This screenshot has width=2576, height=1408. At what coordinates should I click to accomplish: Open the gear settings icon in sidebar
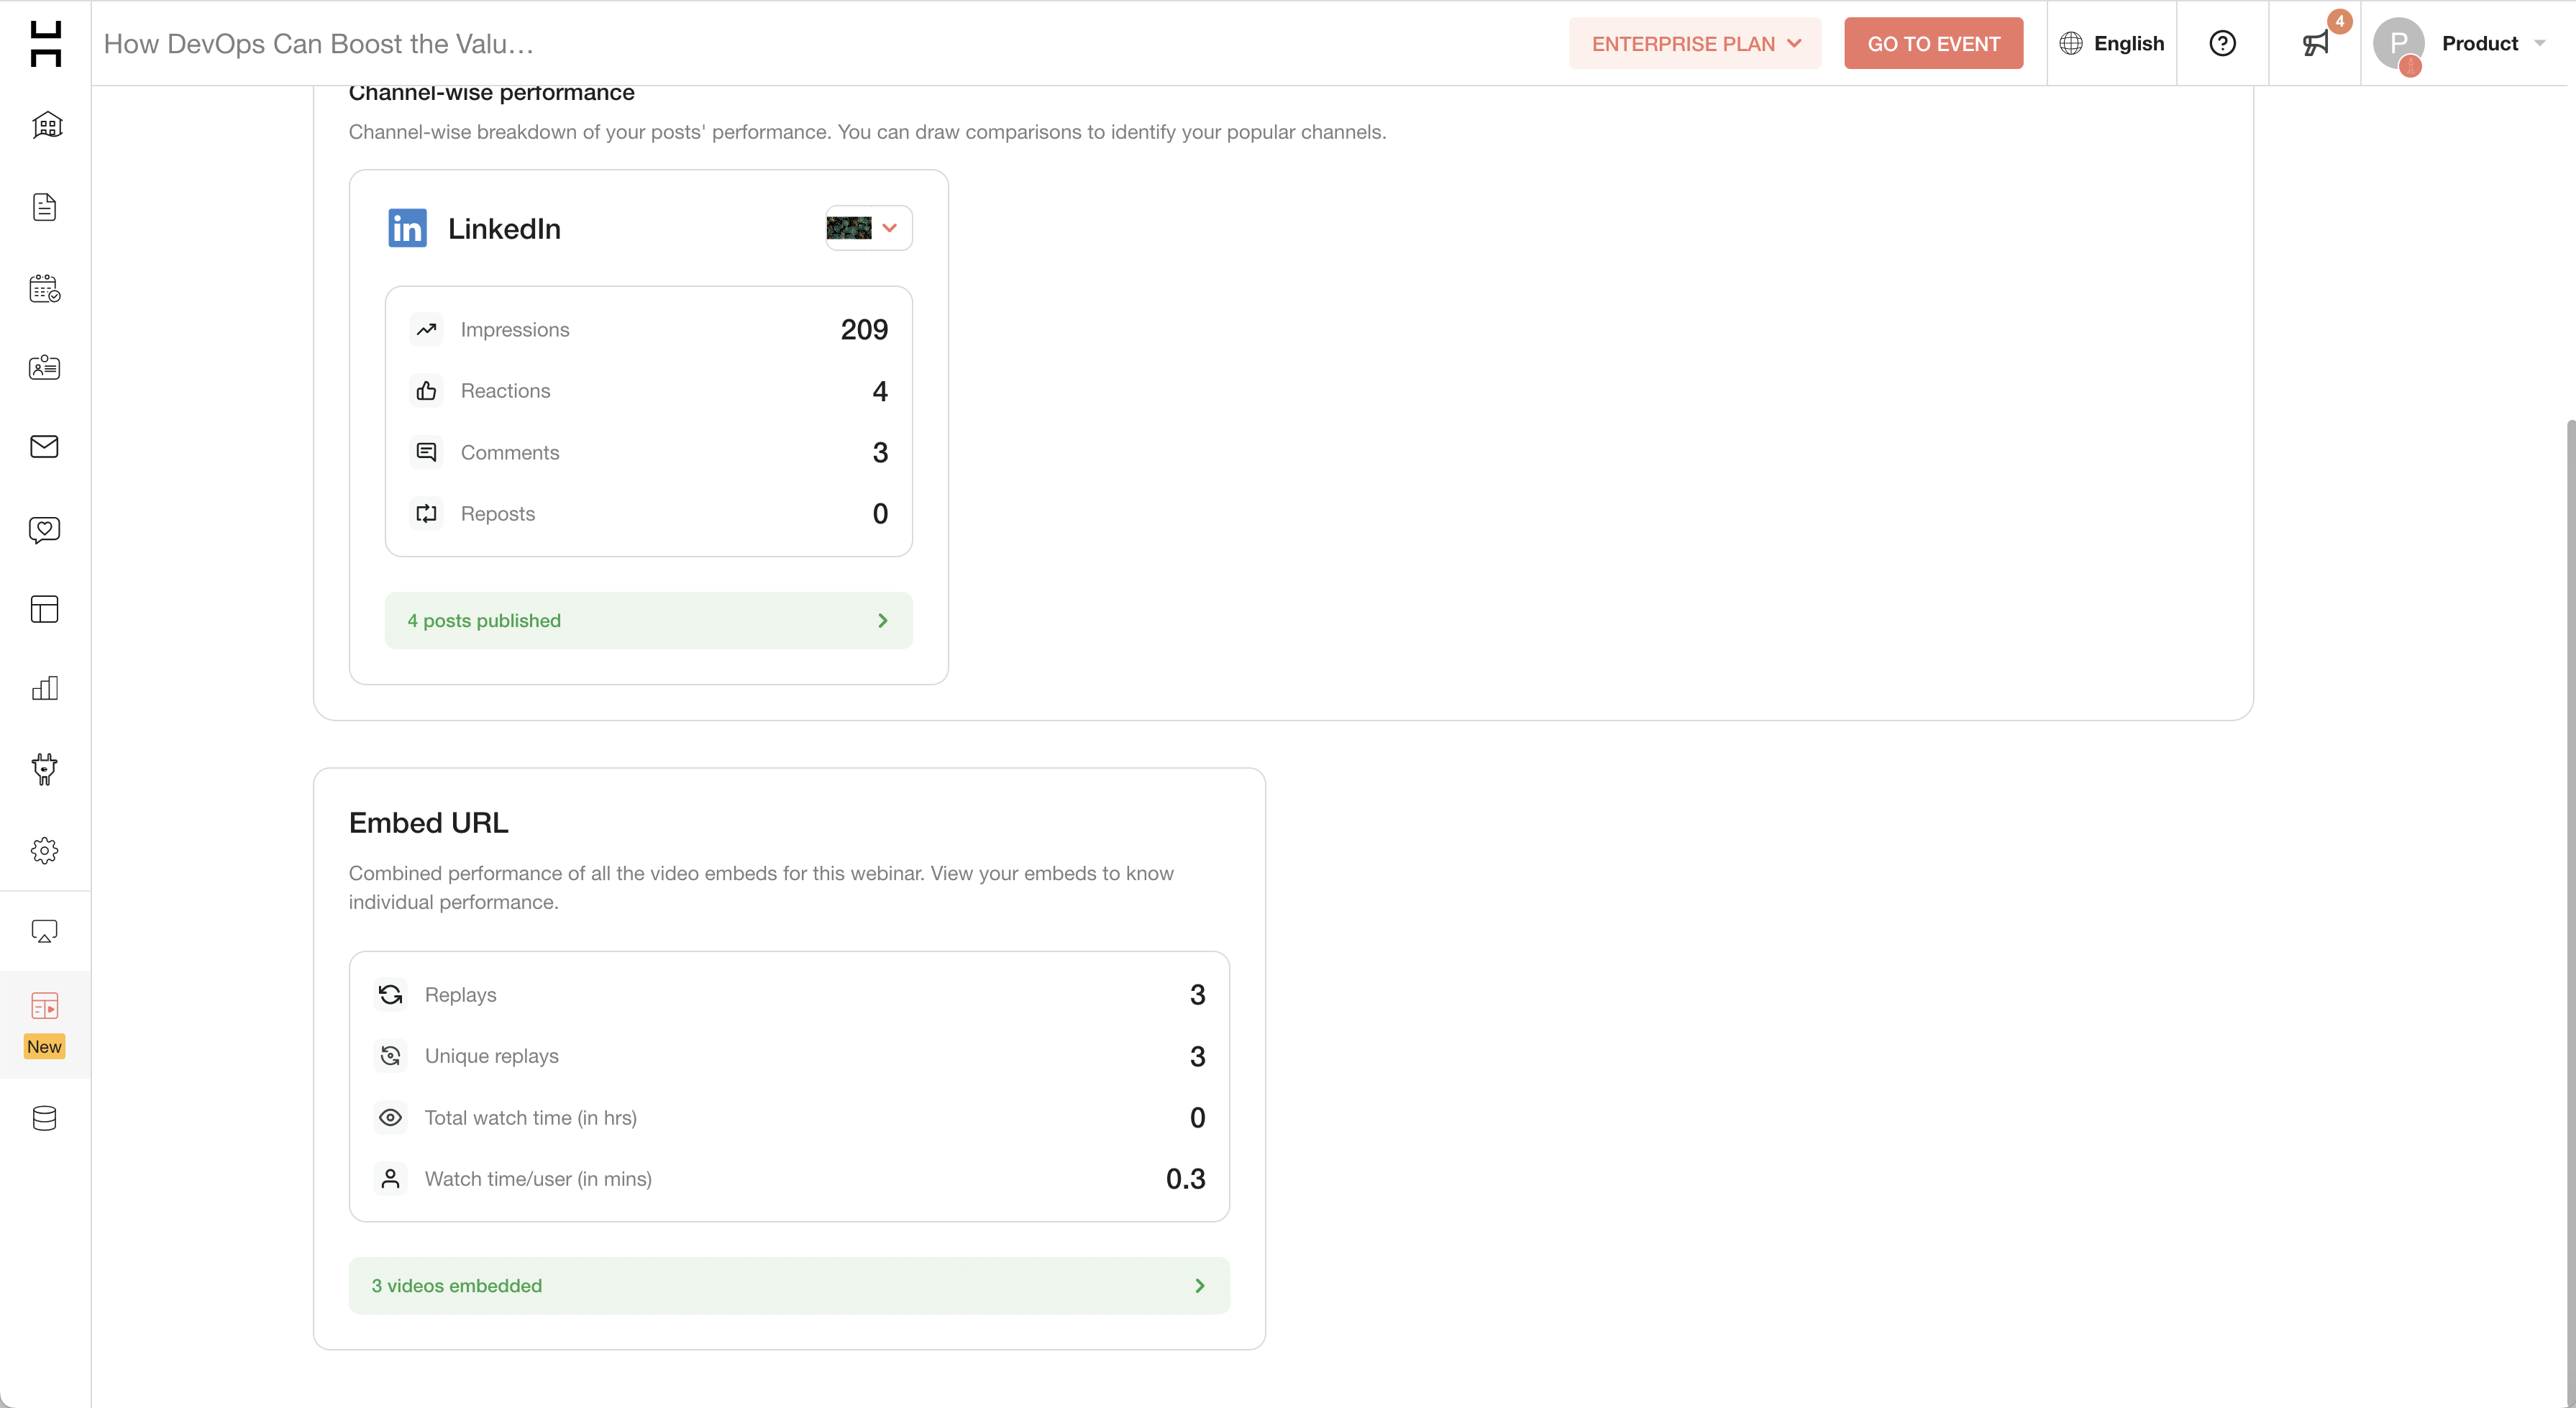coord(45,850)
